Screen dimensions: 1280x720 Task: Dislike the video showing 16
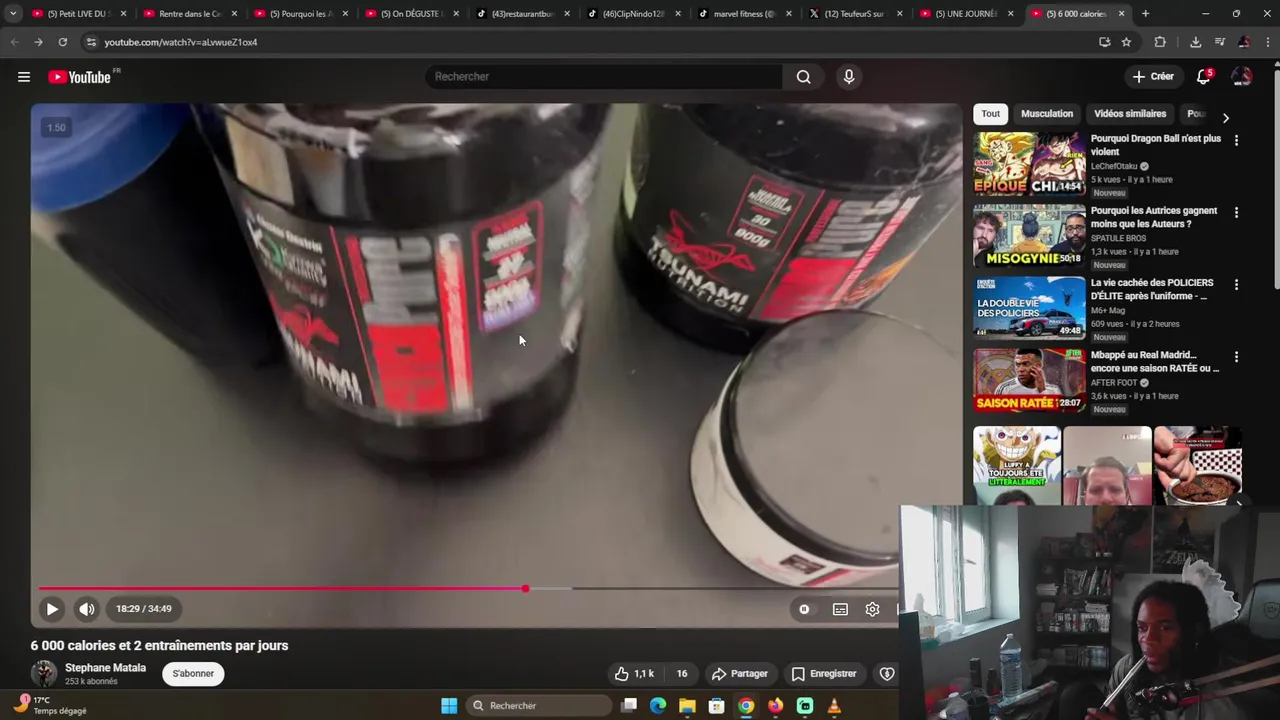click(681, 674)
